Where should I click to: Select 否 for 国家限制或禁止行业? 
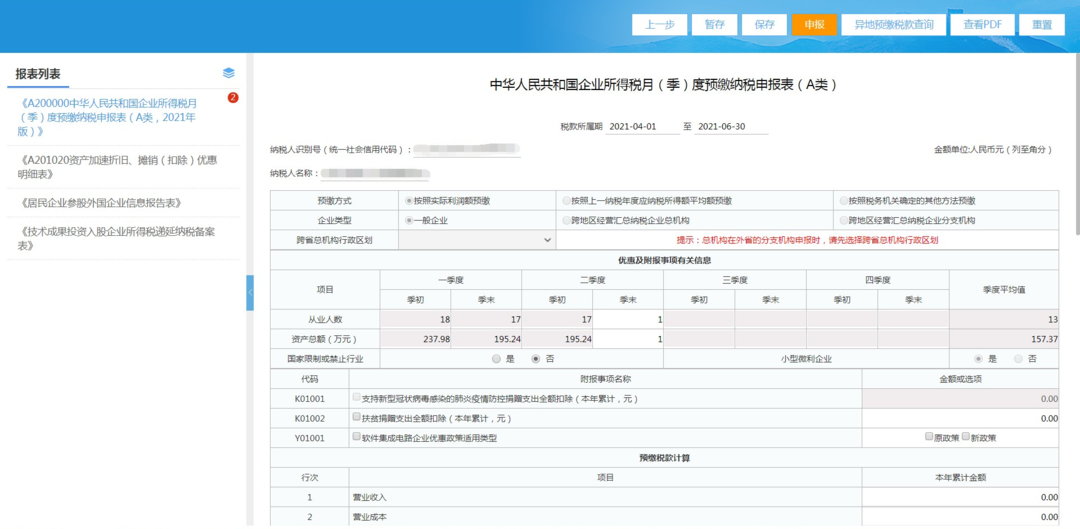pos(535,359)
